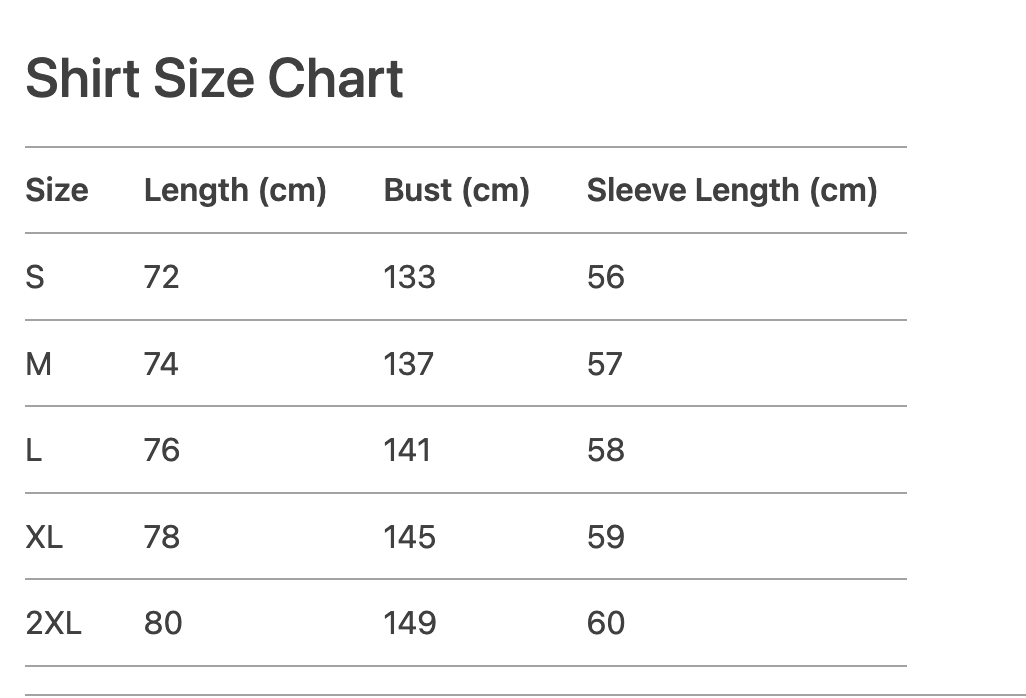1026x698 pixels.
Task: Select the bust value 133
Action: click(409, 277)
